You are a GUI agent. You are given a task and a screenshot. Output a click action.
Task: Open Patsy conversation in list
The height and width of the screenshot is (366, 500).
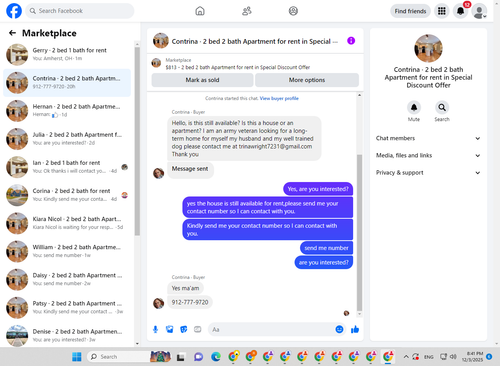click(x=67, y=307)
